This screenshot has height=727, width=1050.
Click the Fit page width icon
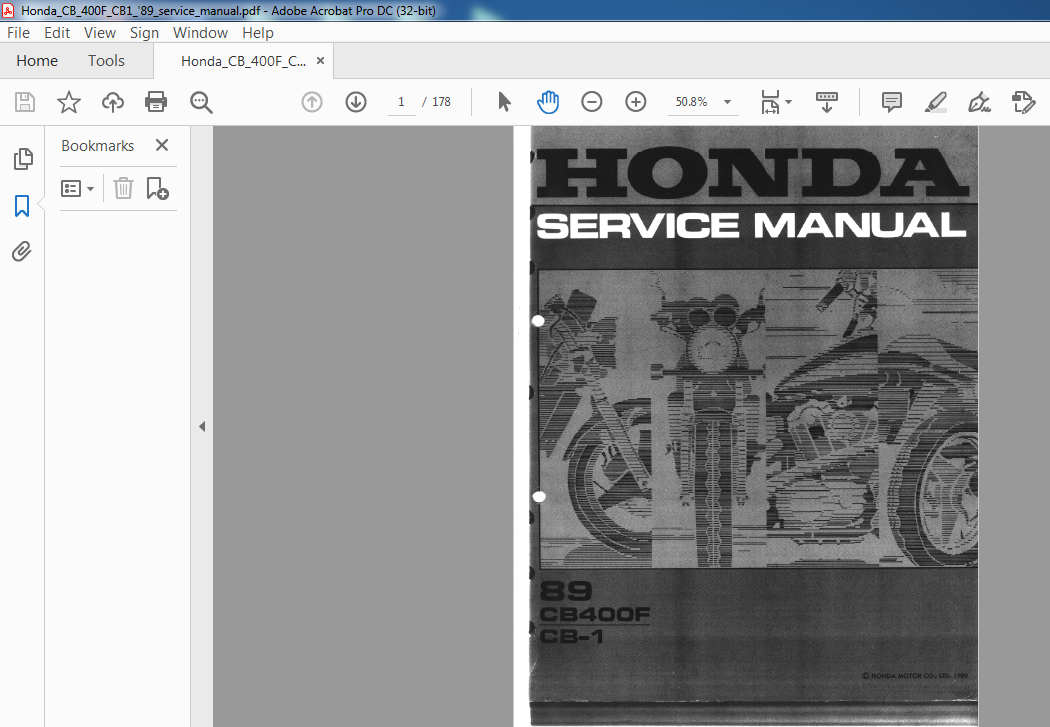coord(770,102)
